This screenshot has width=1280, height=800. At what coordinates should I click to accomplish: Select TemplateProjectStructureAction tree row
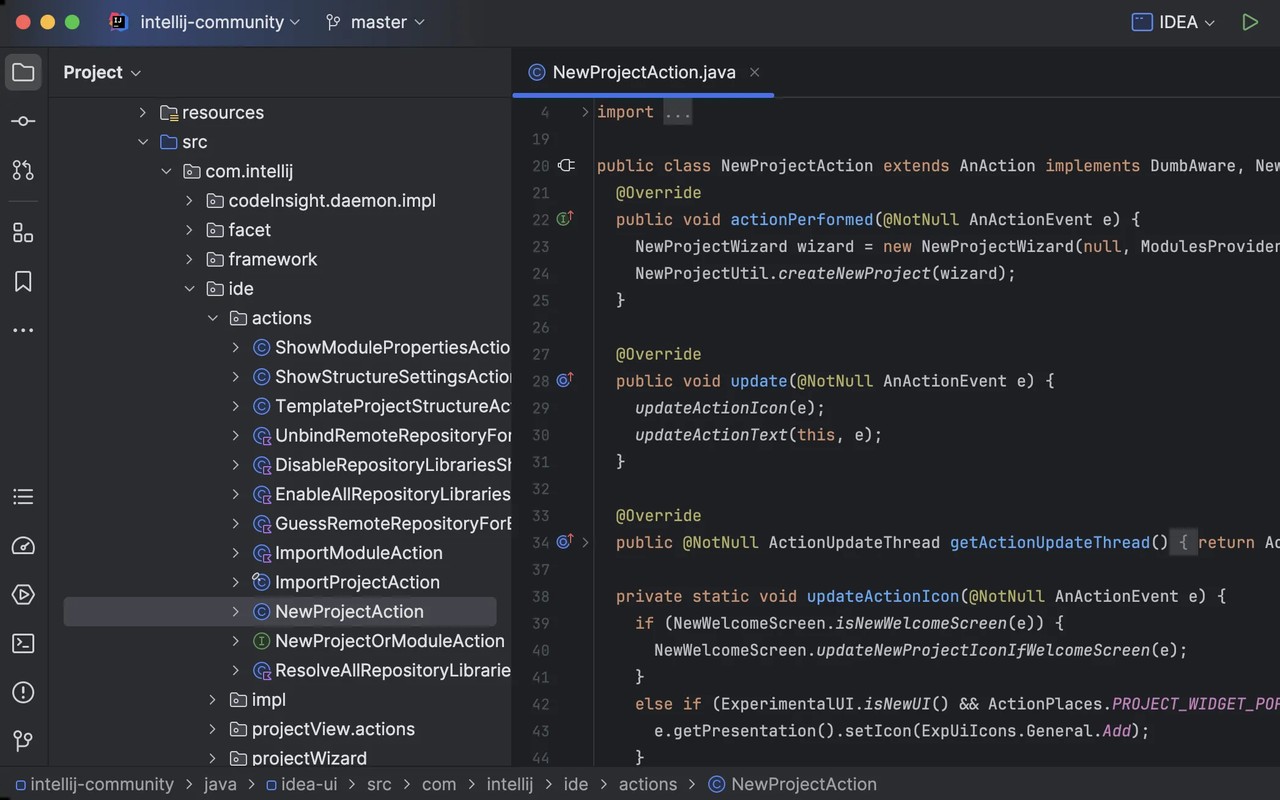coord(280,406)
